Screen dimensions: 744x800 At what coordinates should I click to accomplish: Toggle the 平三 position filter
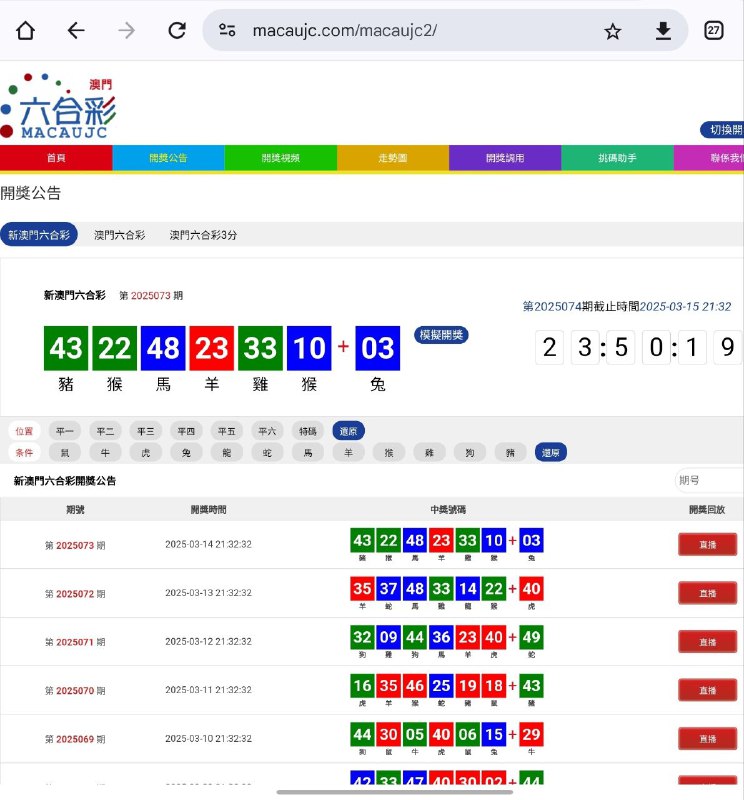(145, 431)
